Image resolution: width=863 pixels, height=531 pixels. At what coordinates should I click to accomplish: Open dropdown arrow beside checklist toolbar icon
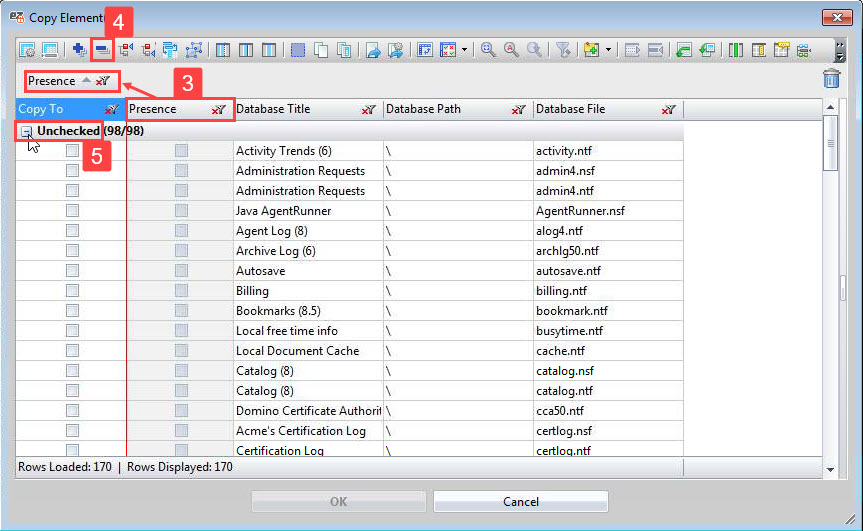pyautogui.click(x=465, y=49)
